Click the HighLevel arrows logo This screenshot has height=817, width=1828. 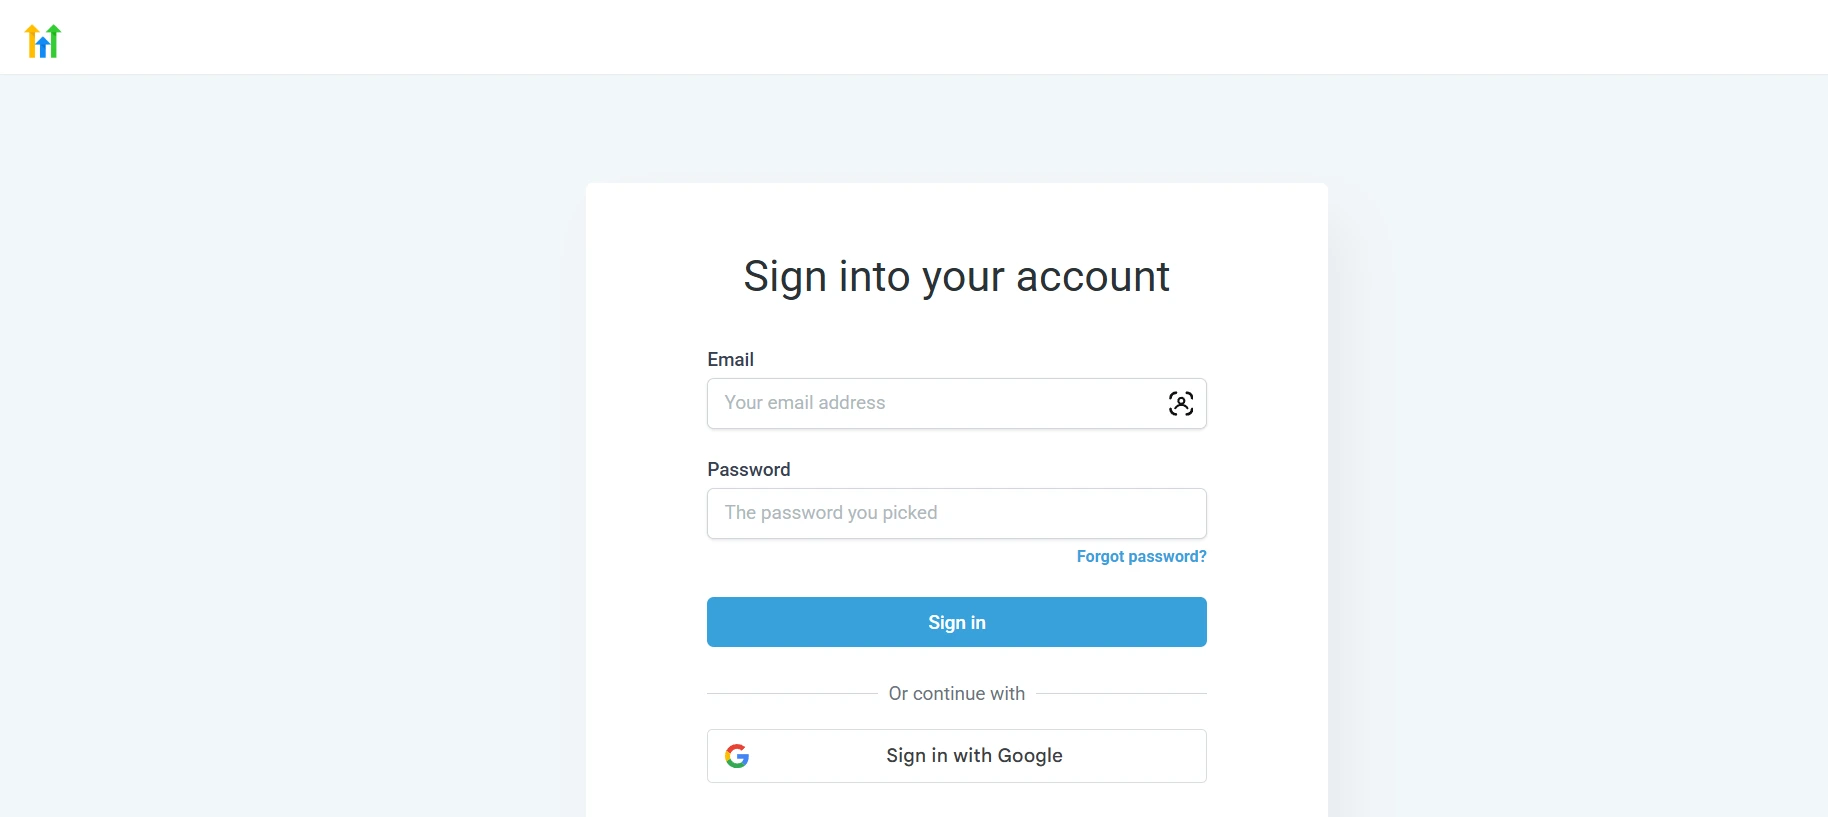point(43,41)
